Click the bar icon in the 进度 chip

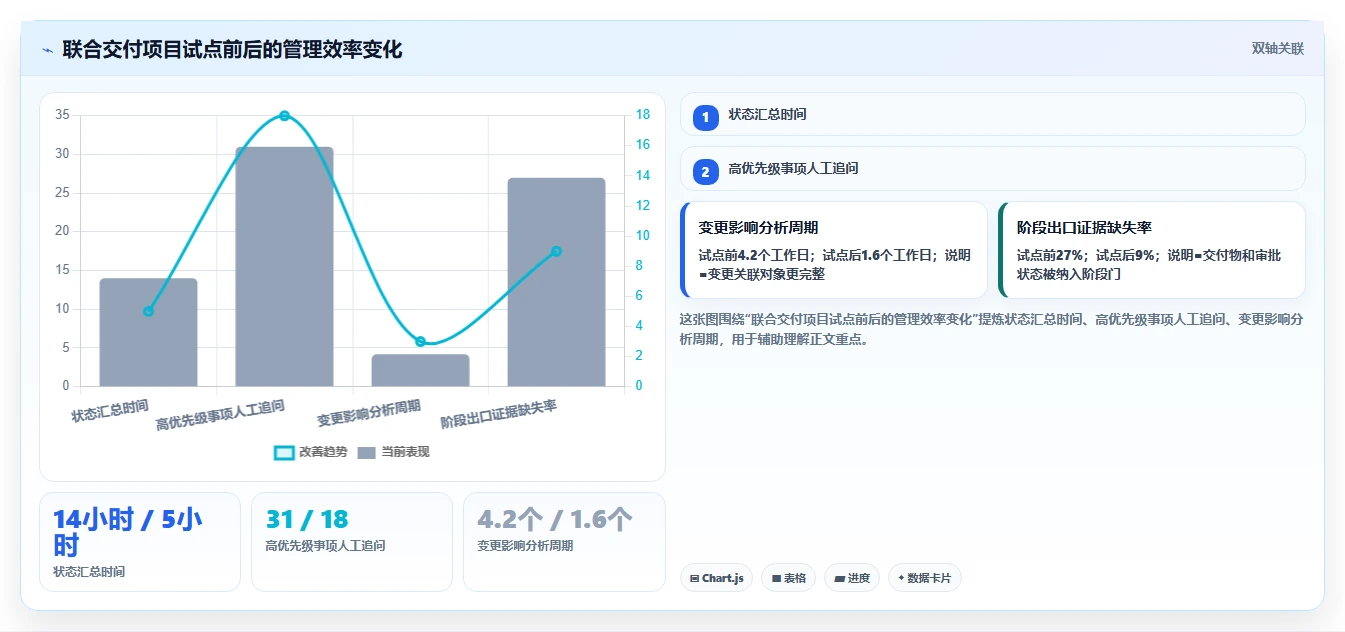click(839, 578)
